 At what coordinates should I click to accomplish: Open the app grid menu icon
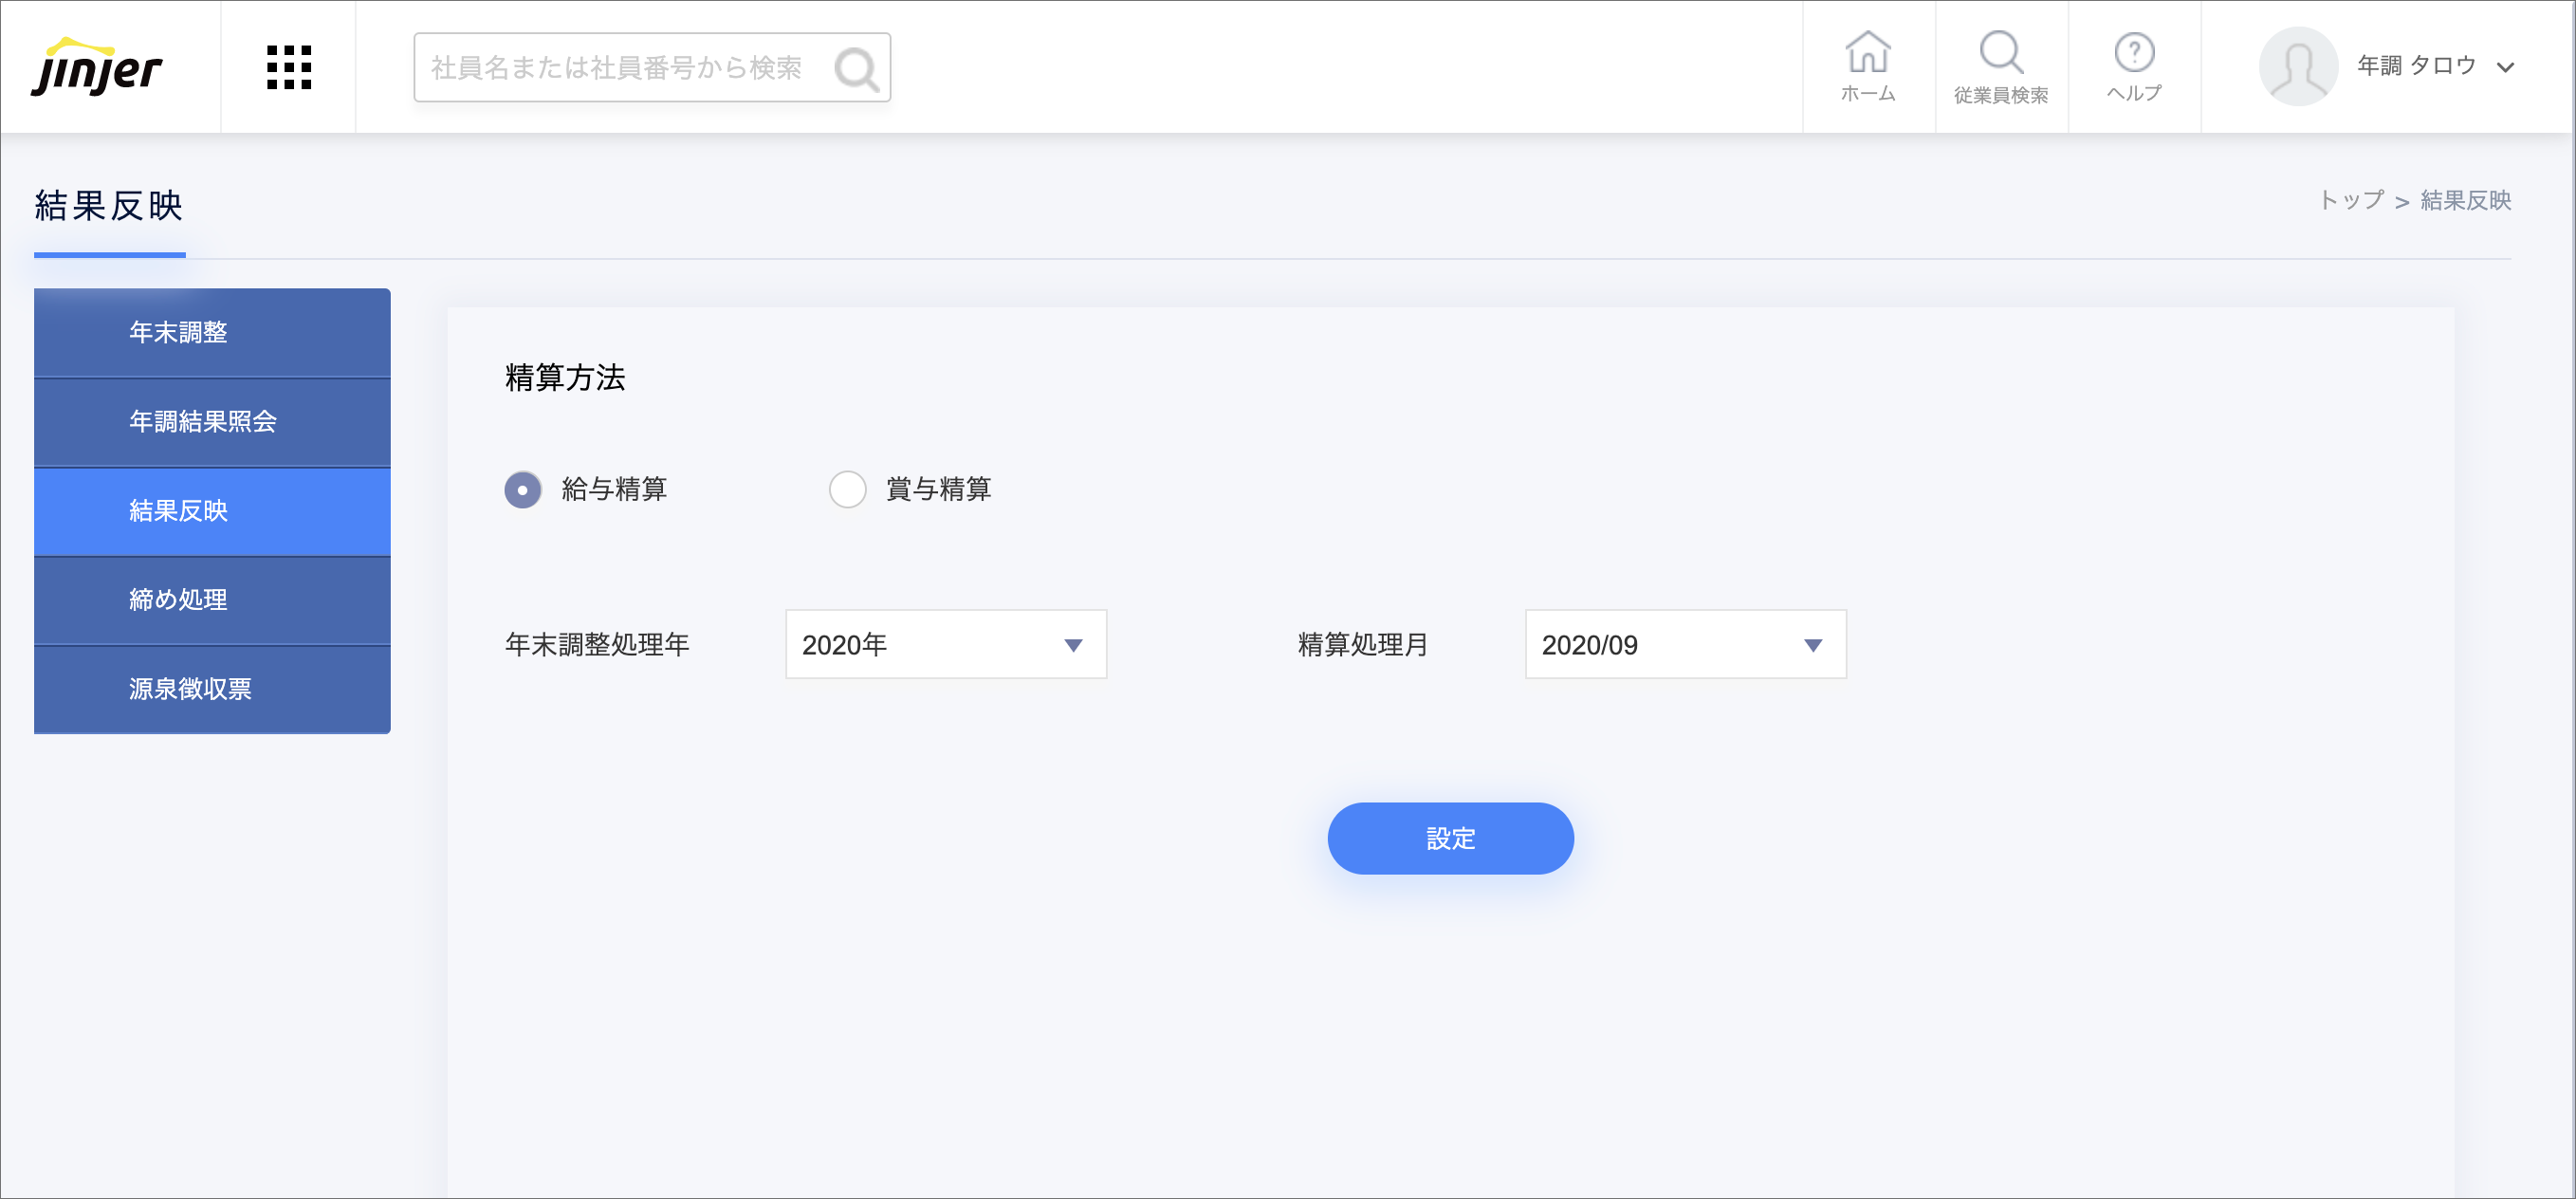[288, 67]
